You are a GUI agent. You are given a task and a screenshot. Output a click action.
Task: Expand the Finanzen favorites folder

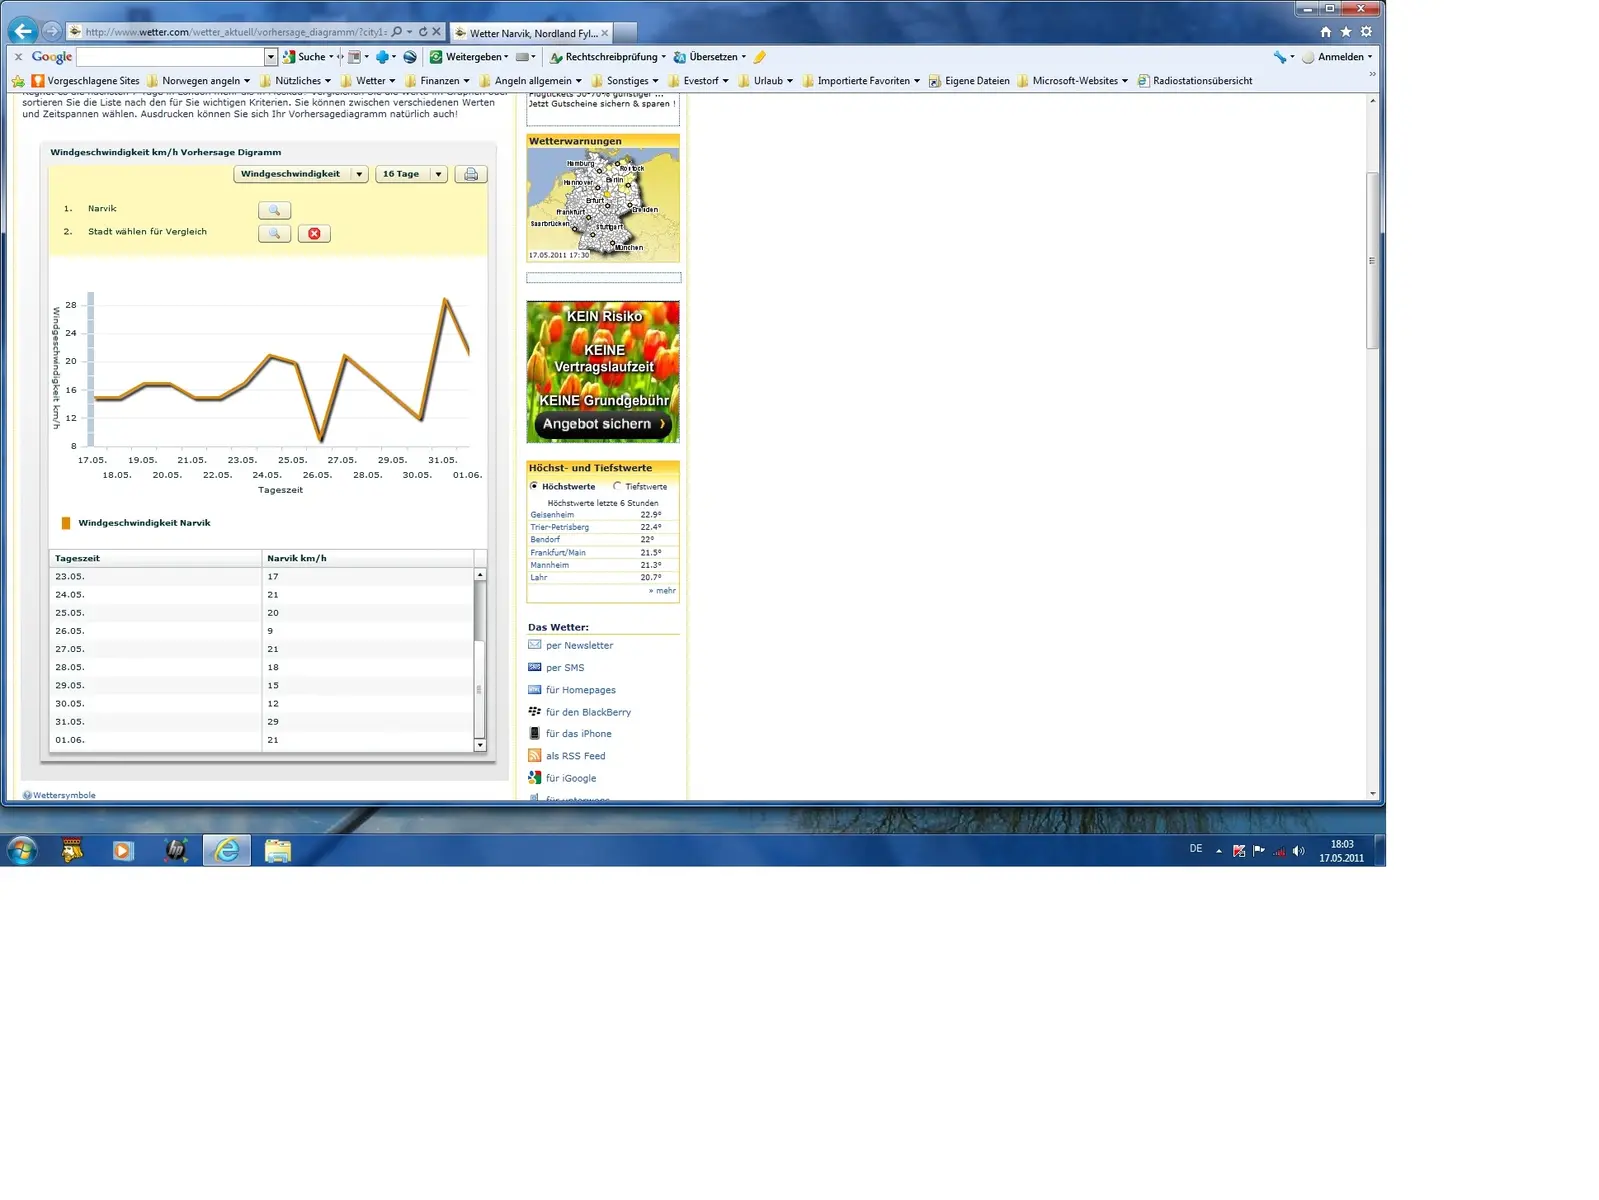[437, 81]
